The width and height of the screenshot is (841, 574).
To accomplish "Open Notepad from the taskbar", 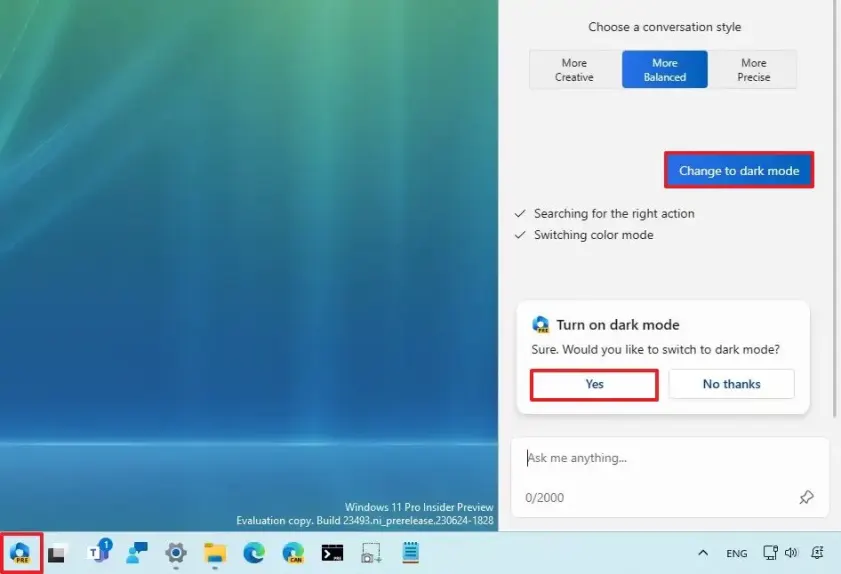I will pos(410,553).
